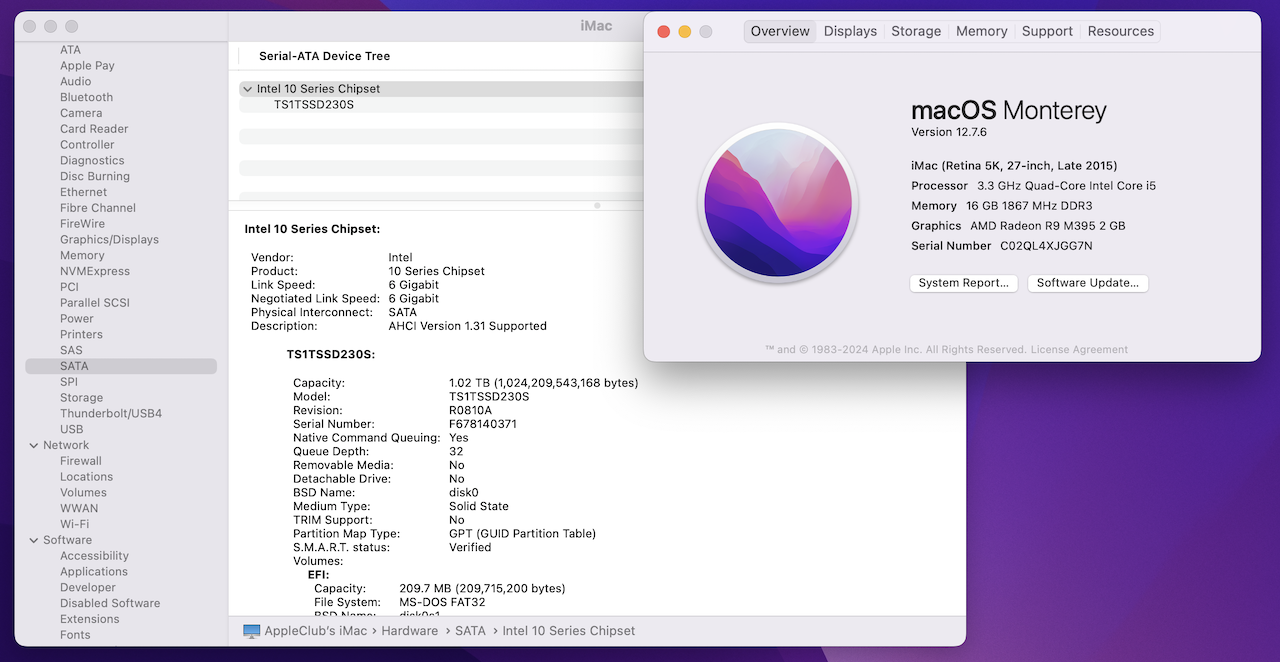Close the About This Mac window
Image resolution: width=1280 pixels, height=662 pixels.
[x=663, y=32]
